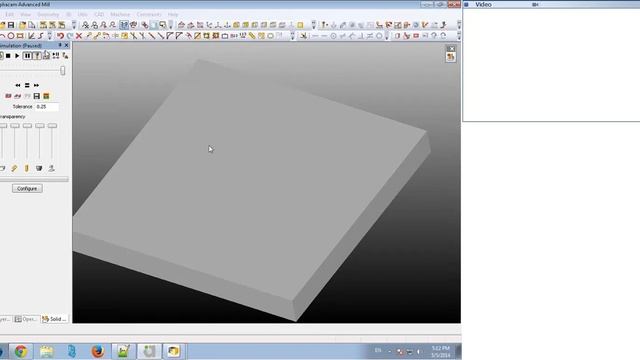
Task: Open the Geometry menu
Action: 48,14
